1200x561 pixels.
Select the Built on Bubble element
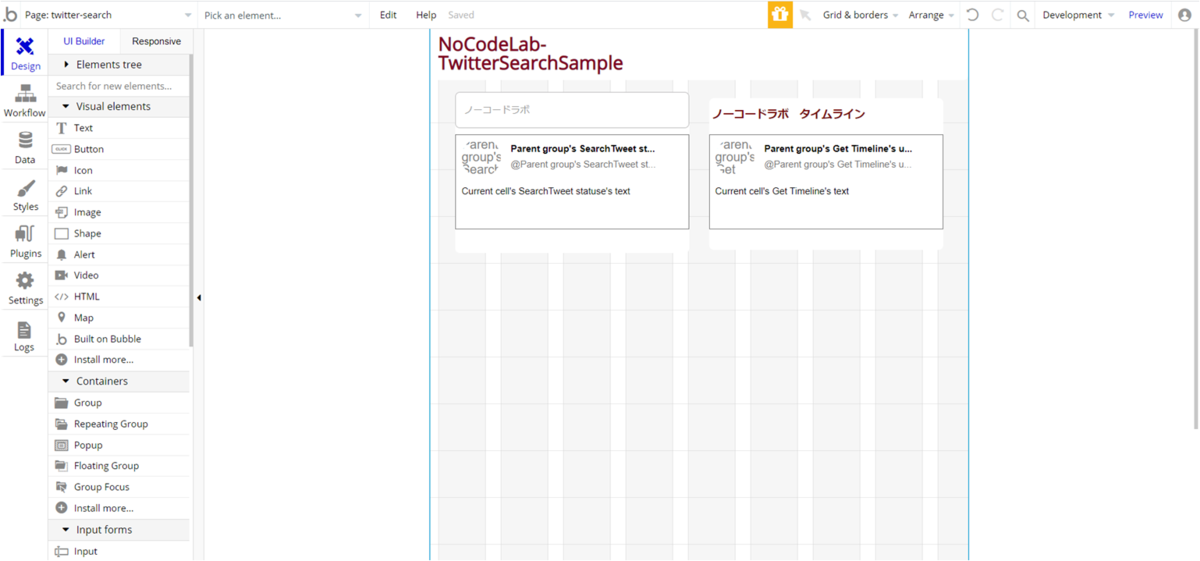click(118, 339)
